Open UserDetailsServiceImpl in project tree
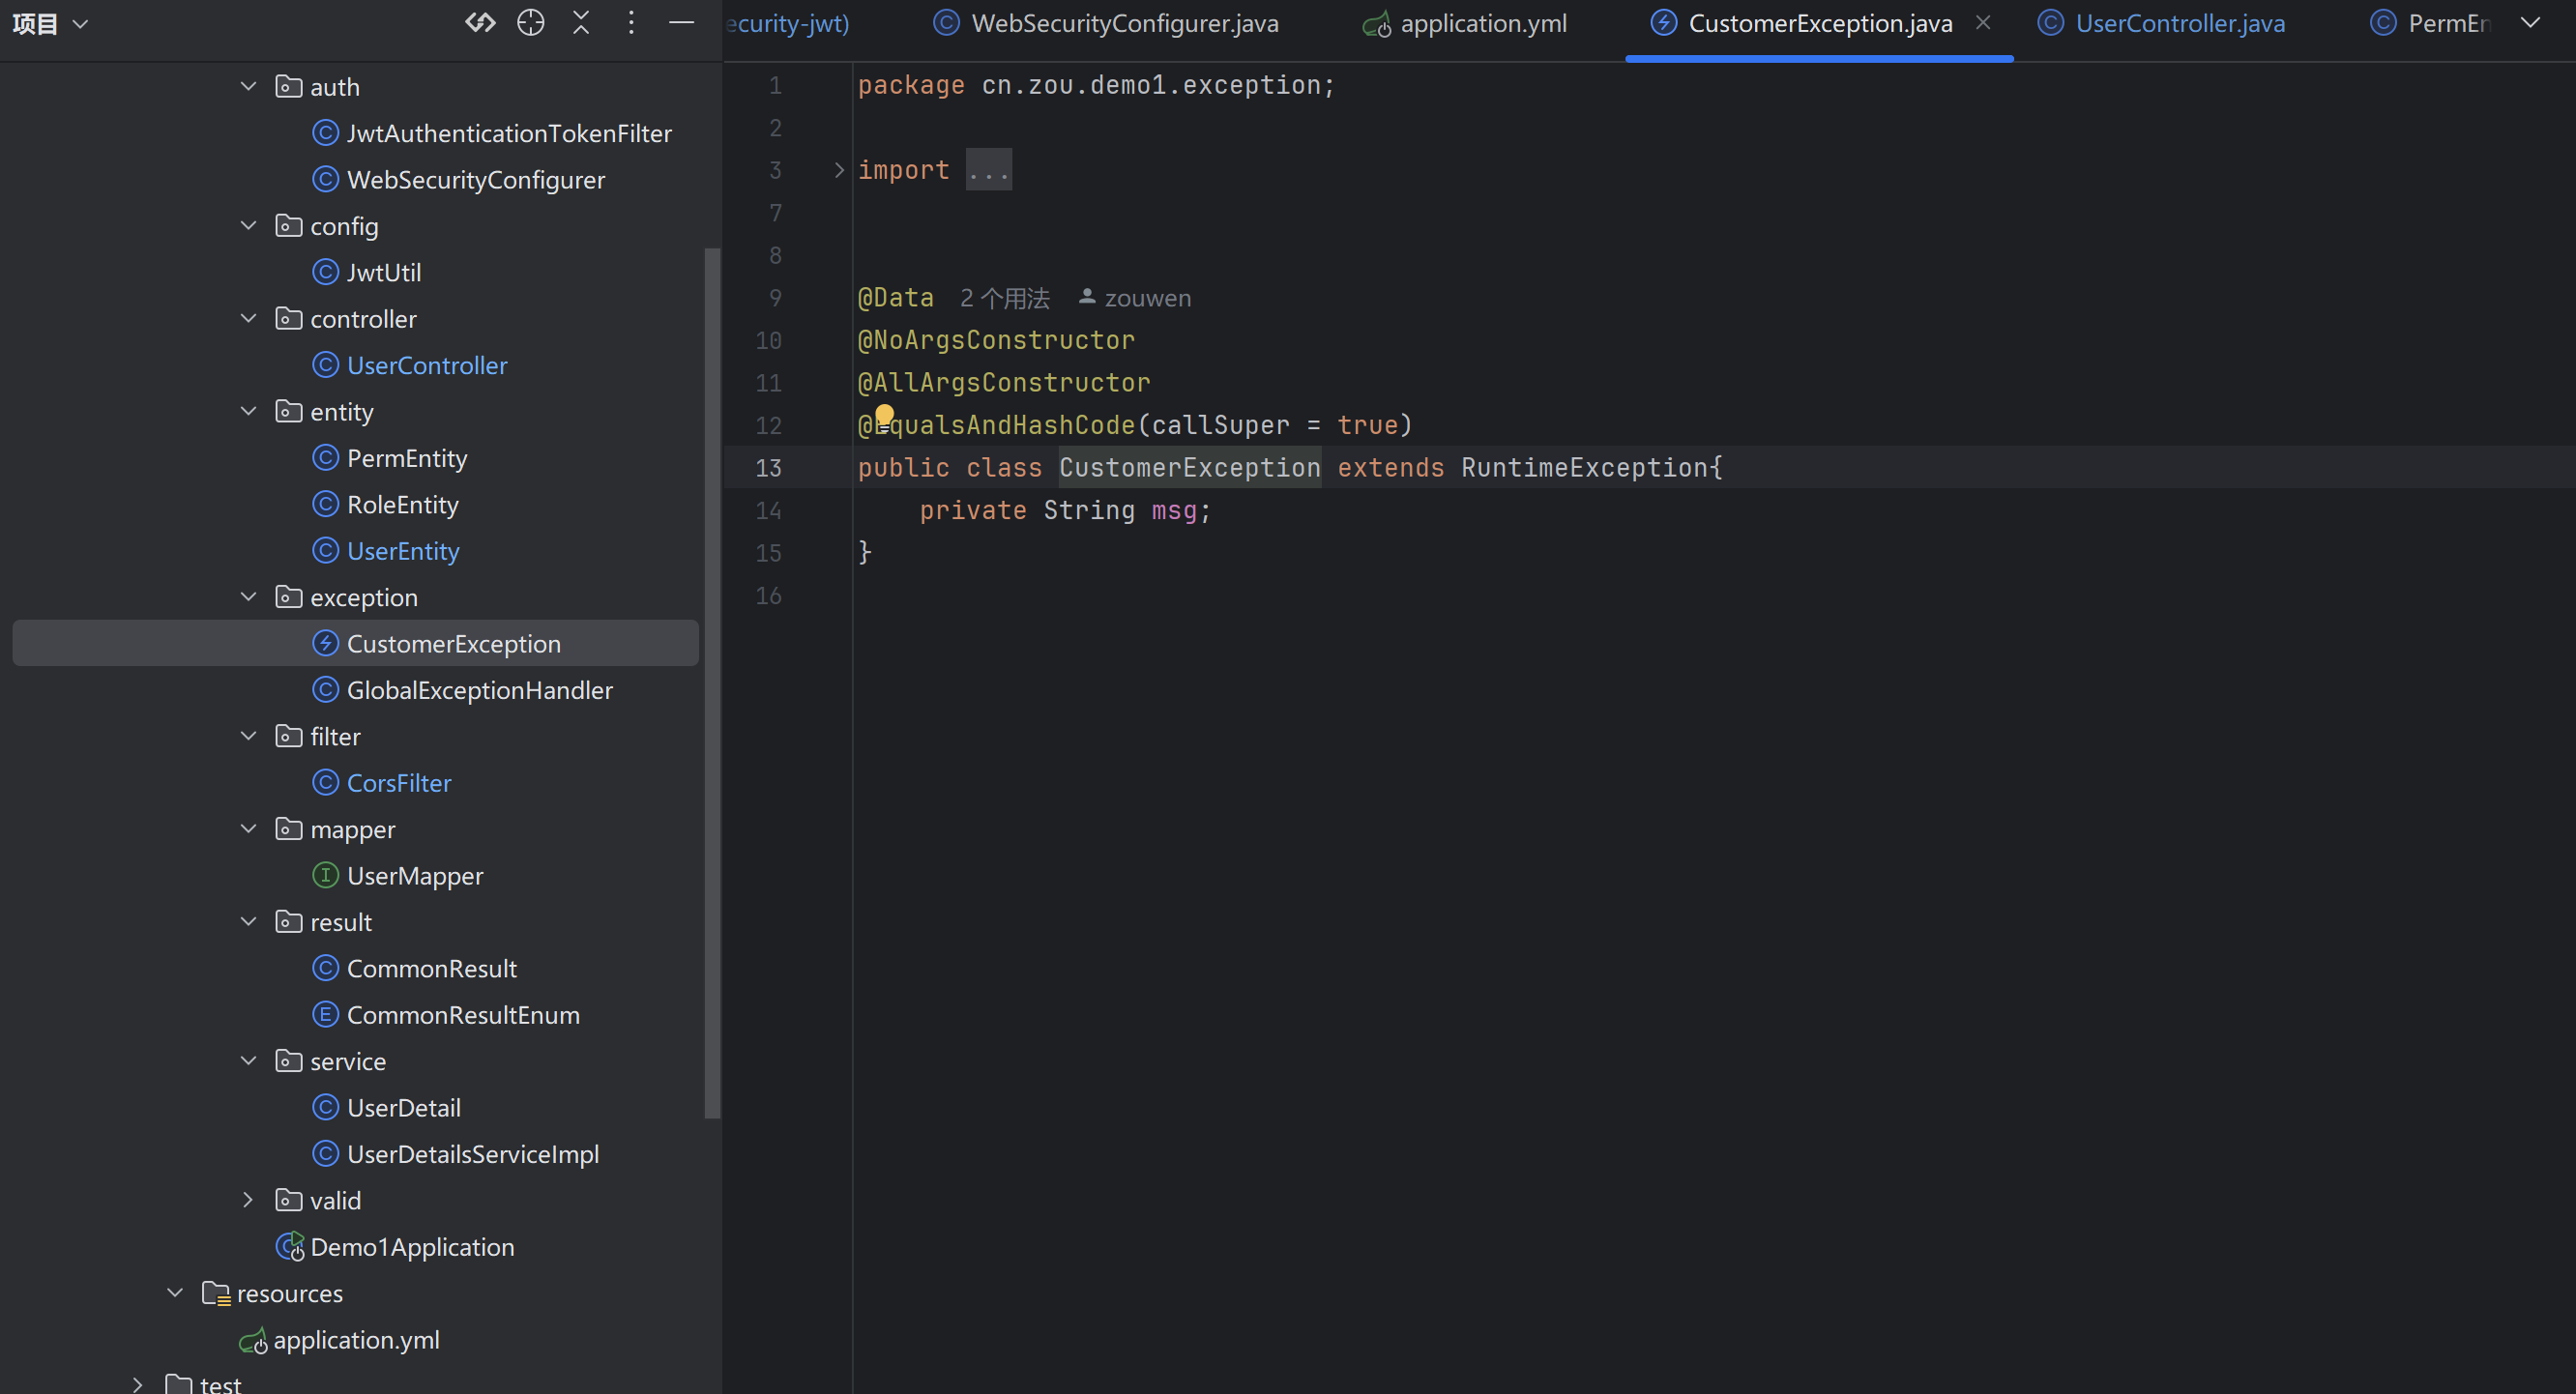 [472, 1154]
